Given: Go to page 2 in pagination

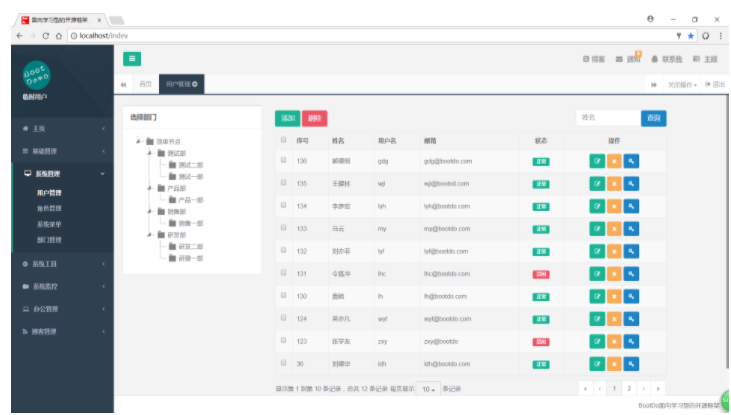Looking at the screenshot, I should point(629,388).
